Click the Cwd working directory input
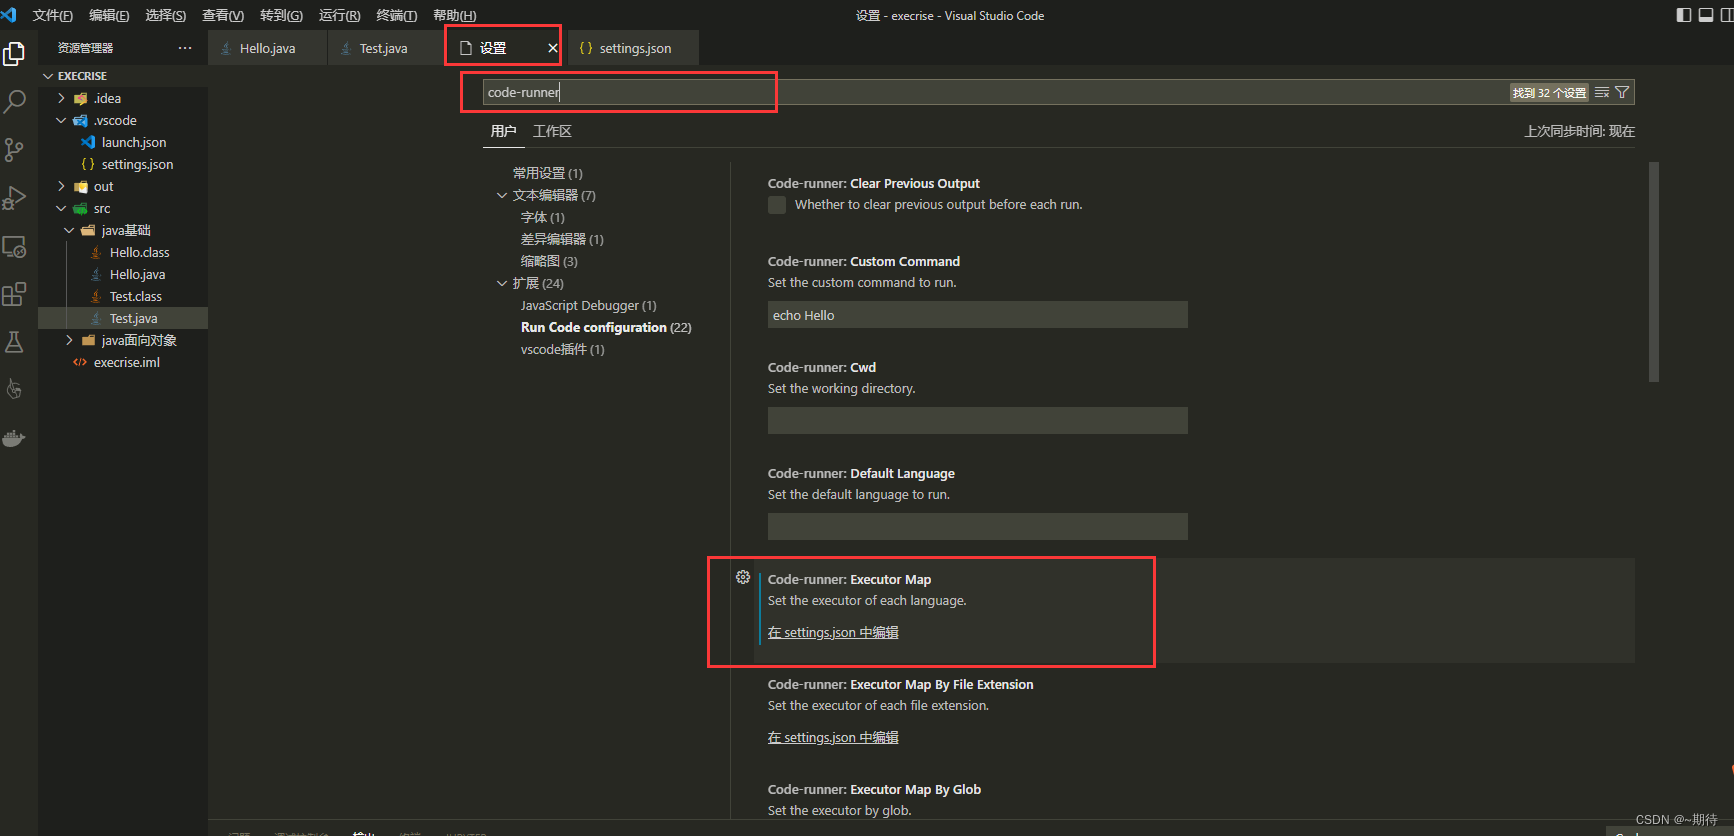The height and width of the screenshot is (836, 1734). click(978, 421)
